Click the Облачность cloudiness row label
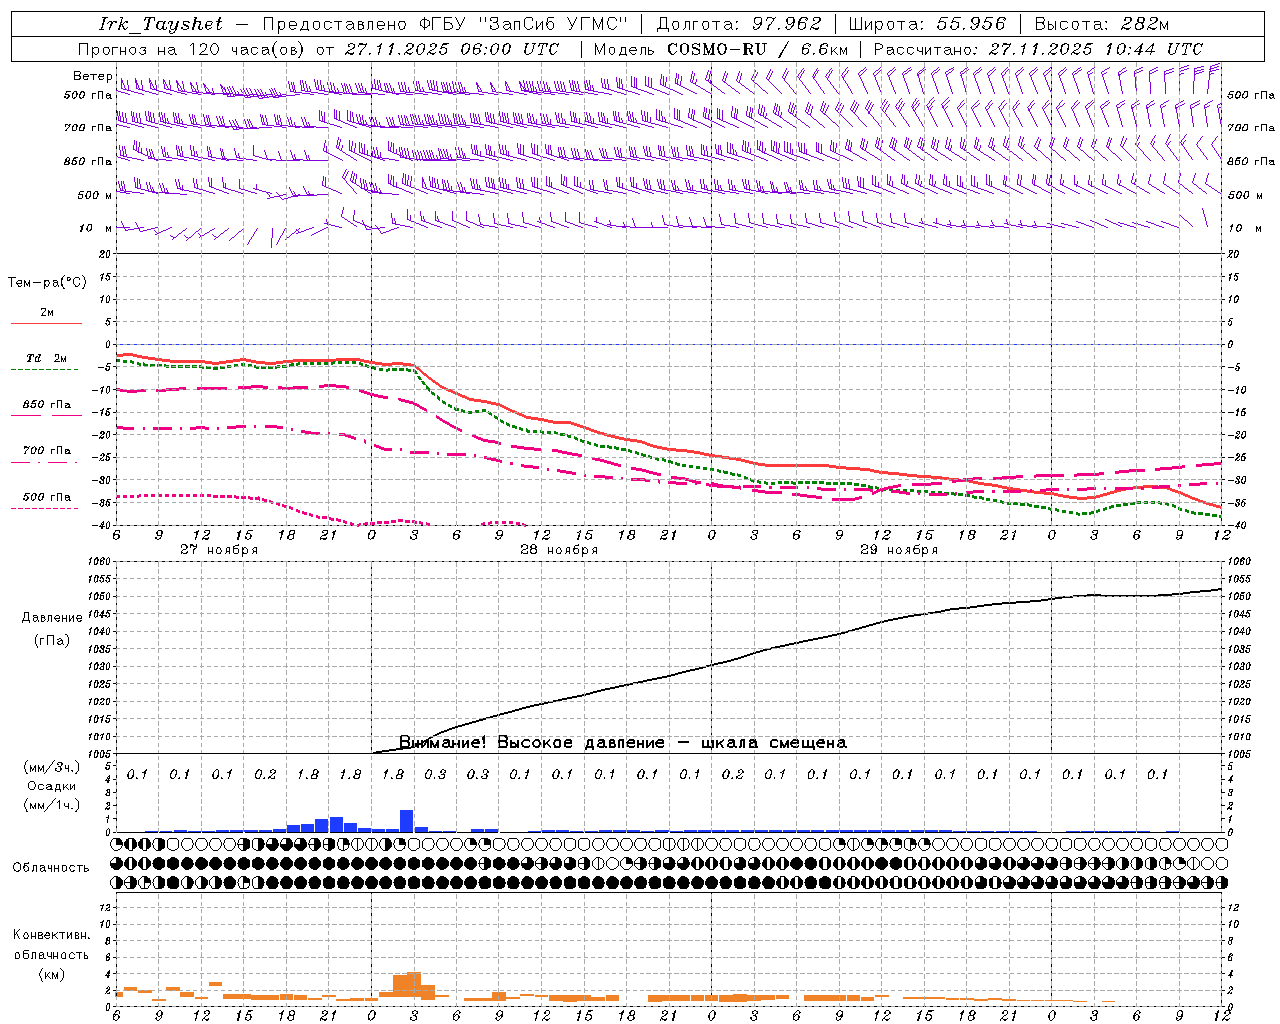Viewport: 1280px width, 1024px height. tap(51, 868)
